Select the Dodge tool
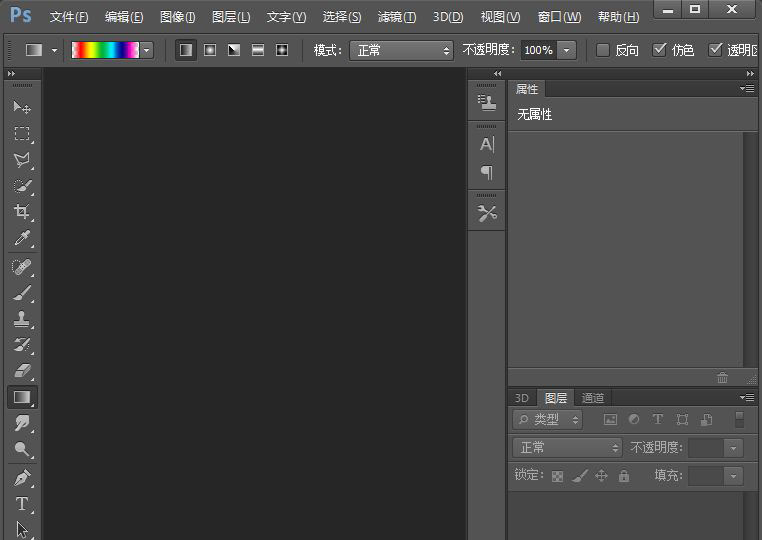This screenshot has width=762, height=540. click(x=22, y=449)
